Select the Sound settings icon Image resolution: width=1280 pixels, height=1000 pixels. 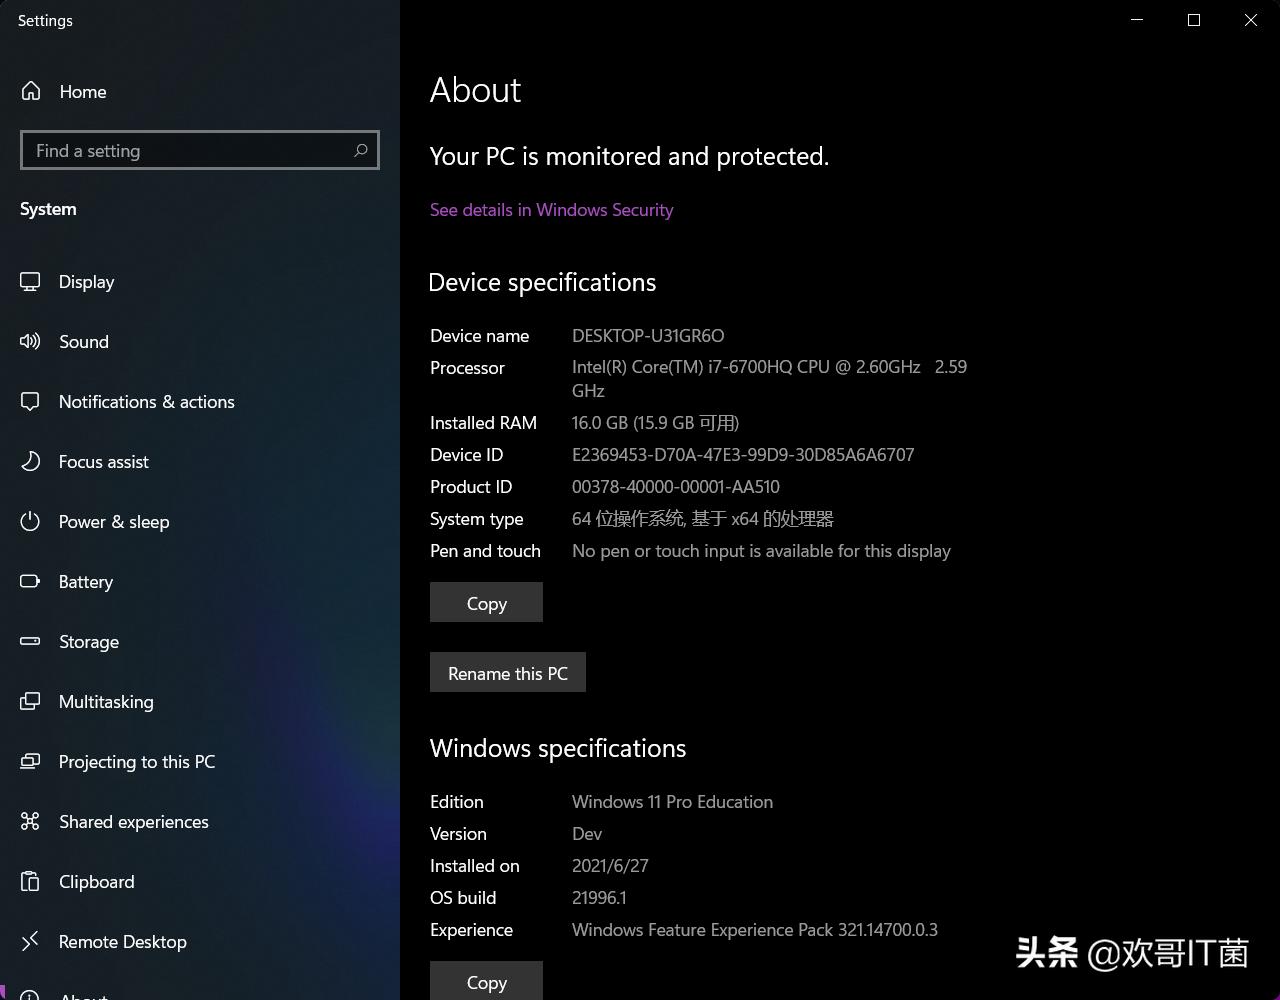(x=30, y=341)
